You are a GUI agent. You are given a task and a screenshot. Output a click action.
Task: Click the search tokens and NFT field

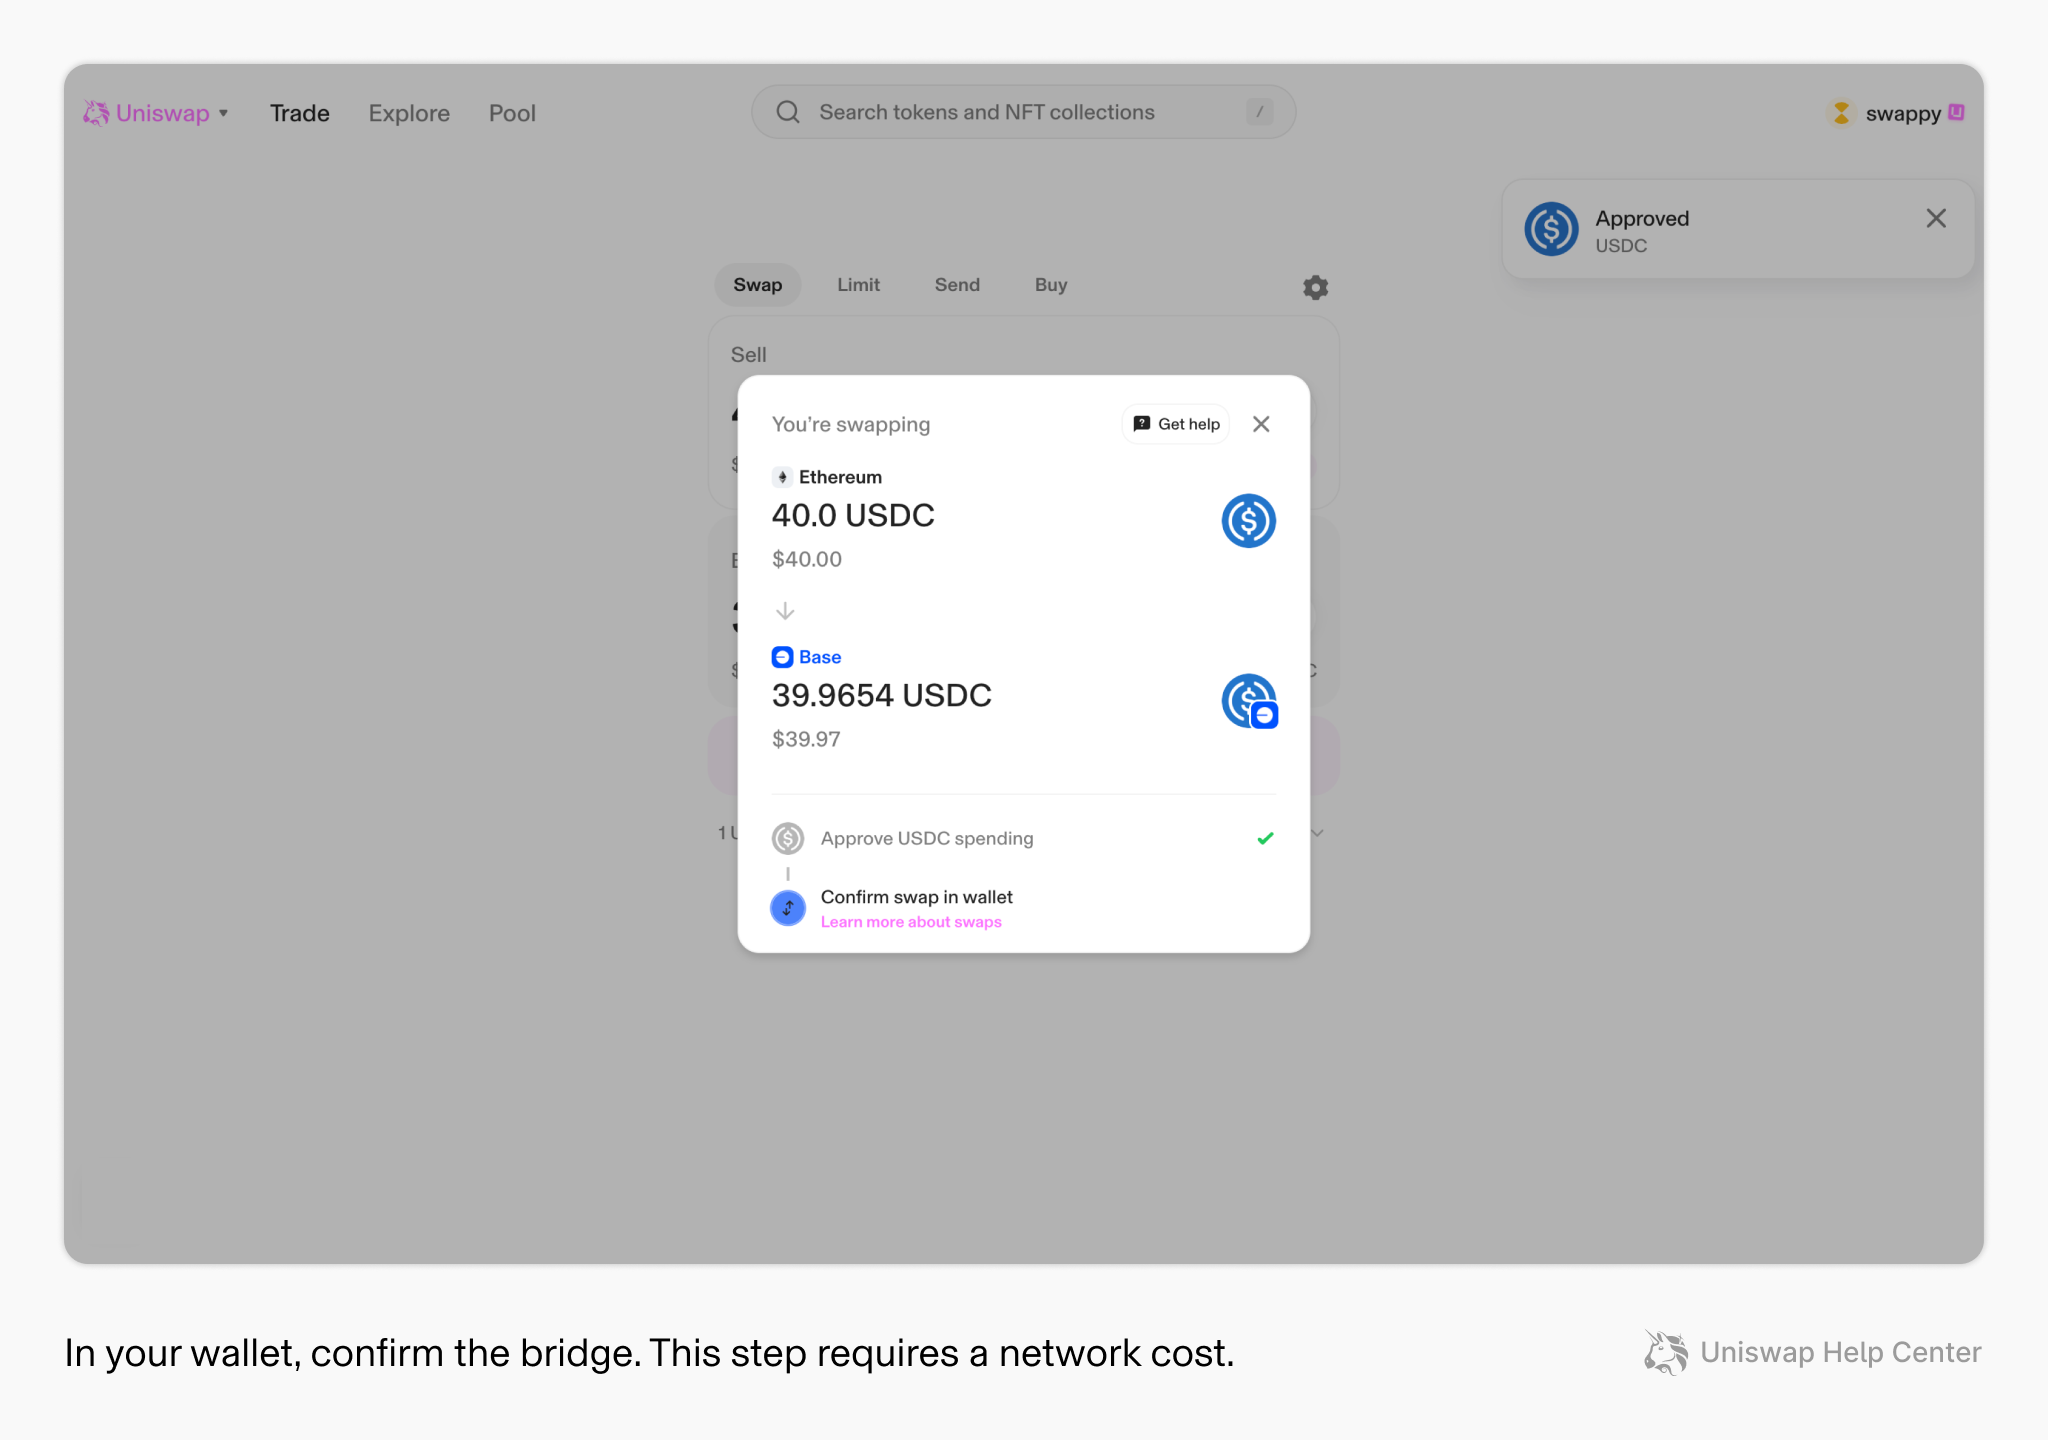tap(1023, 112)
